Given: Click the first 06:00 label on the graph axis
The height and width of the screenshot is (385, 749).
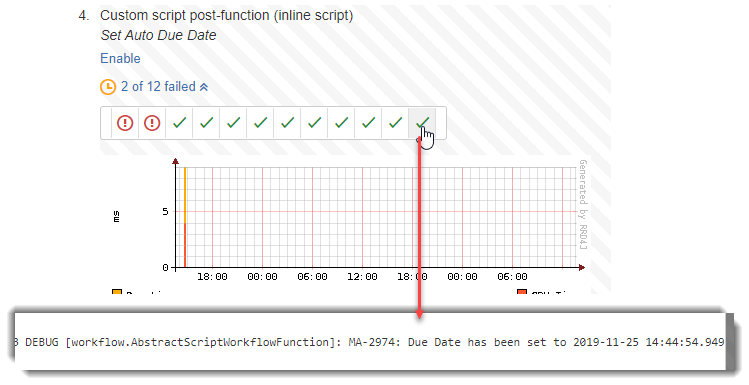Looking at the screenshot, I should coord(312,277).
